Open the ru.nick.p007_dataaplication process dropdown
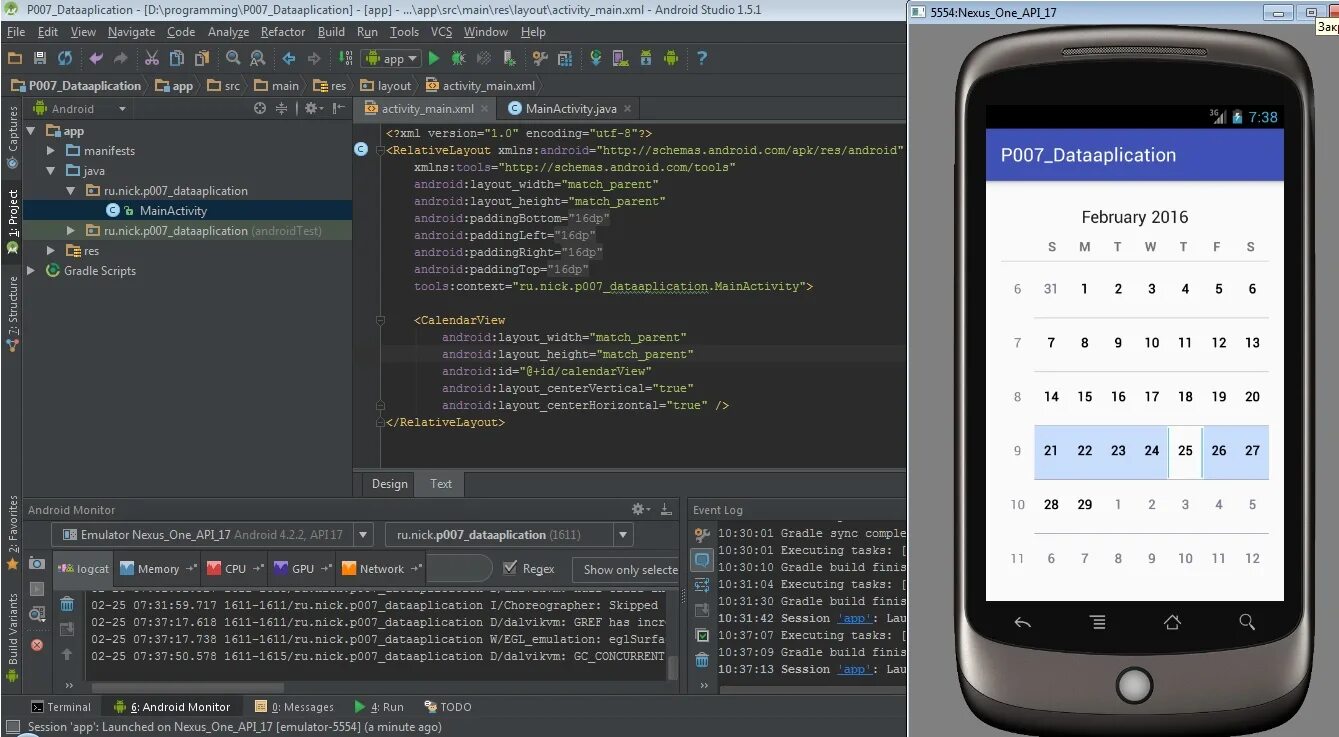Image resolution: width=1339 pixels, height=737 pixels. tap(509, 535)
